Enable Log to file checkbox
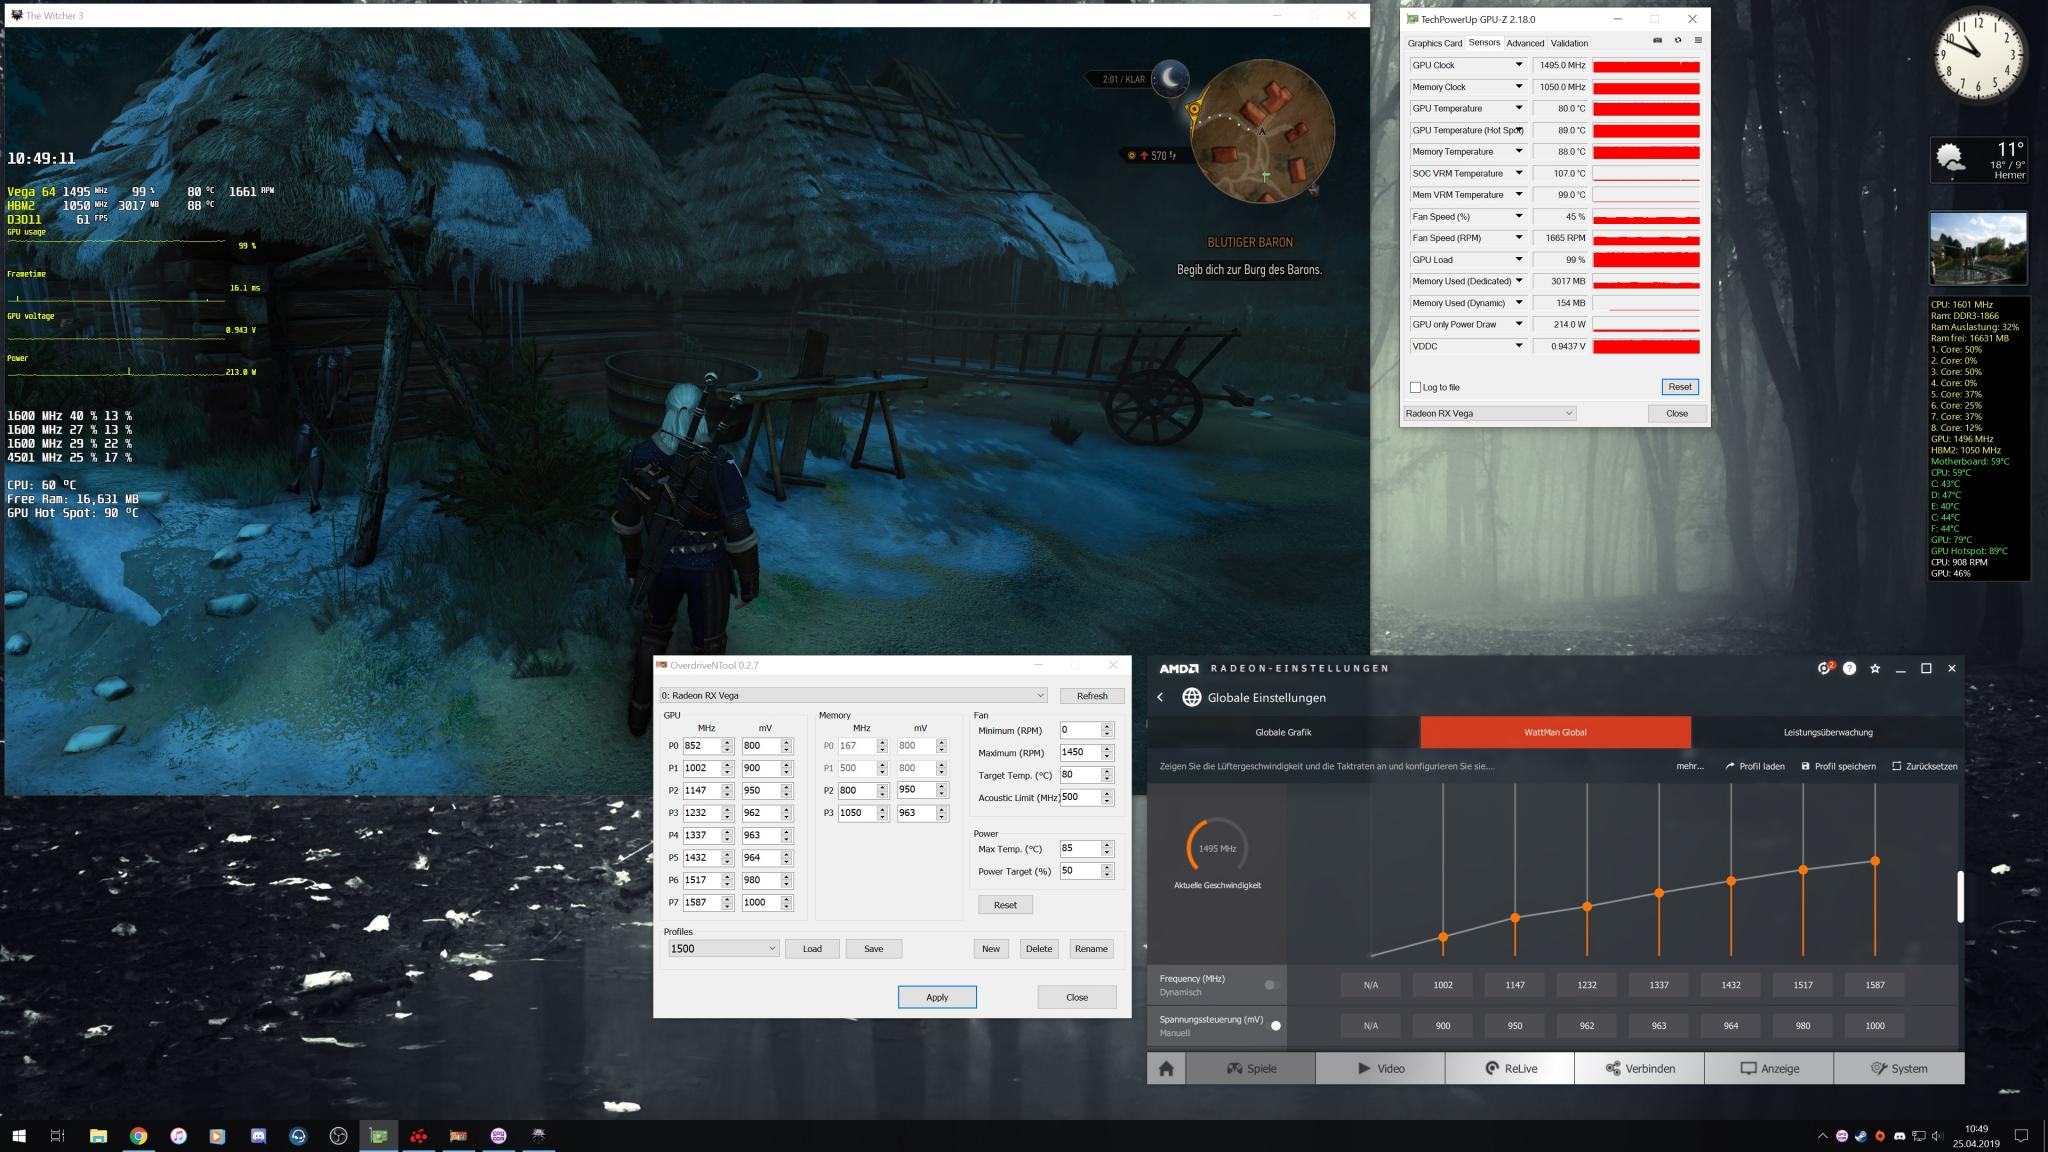Screen dimensions: 2048x1152 point(1415,387)
